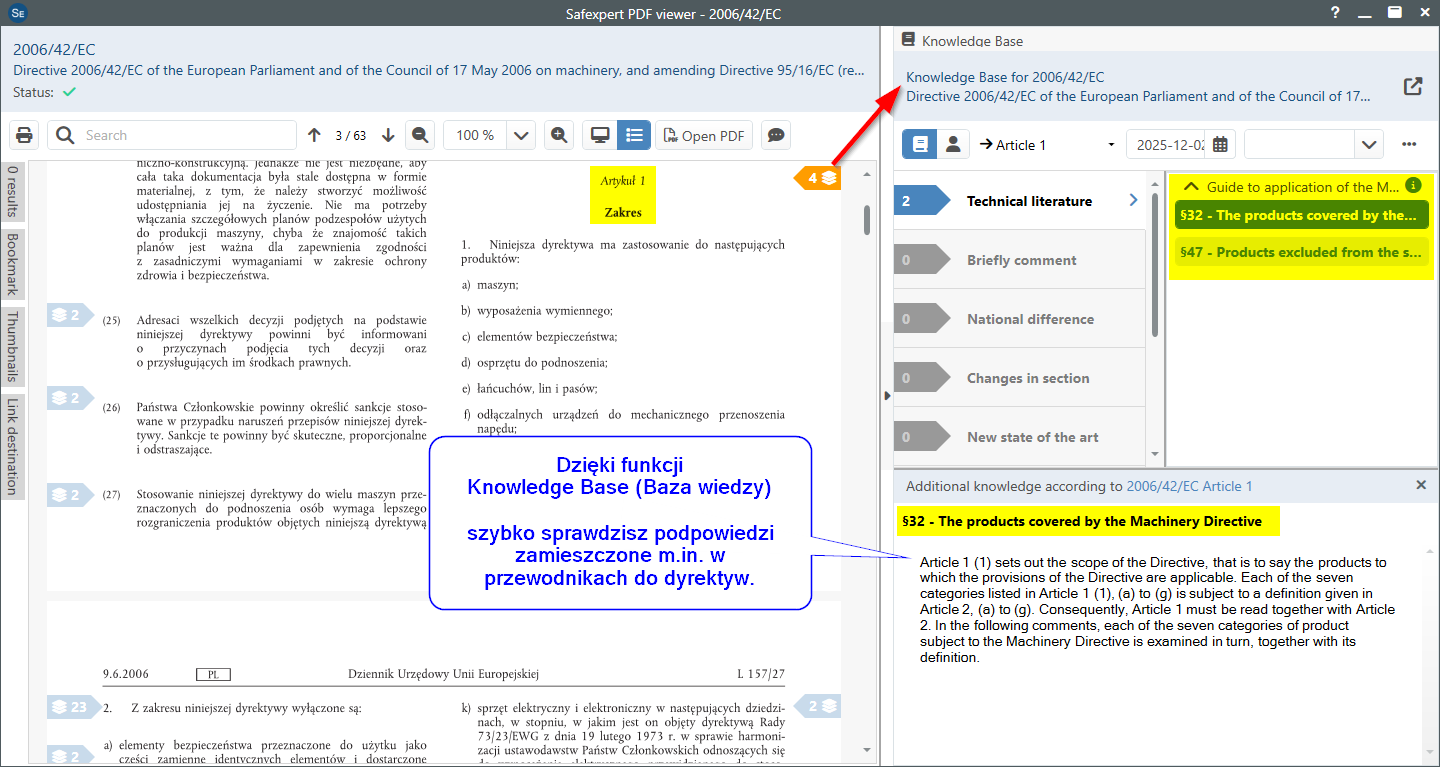Go to the previous page arrow
The height and width of the screenshot is (767, 1440).
coord(314,135)
